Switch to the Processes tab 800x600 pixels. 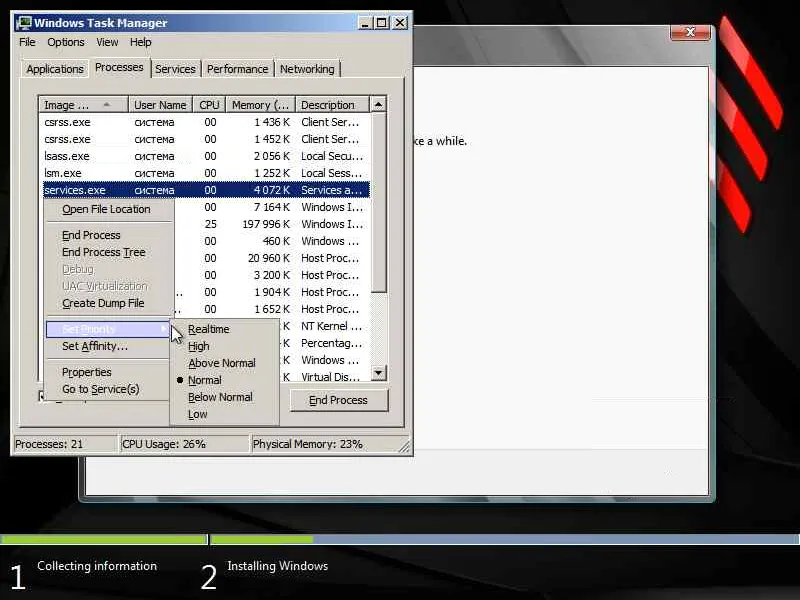pyautogui.click(x=119, y=67)
